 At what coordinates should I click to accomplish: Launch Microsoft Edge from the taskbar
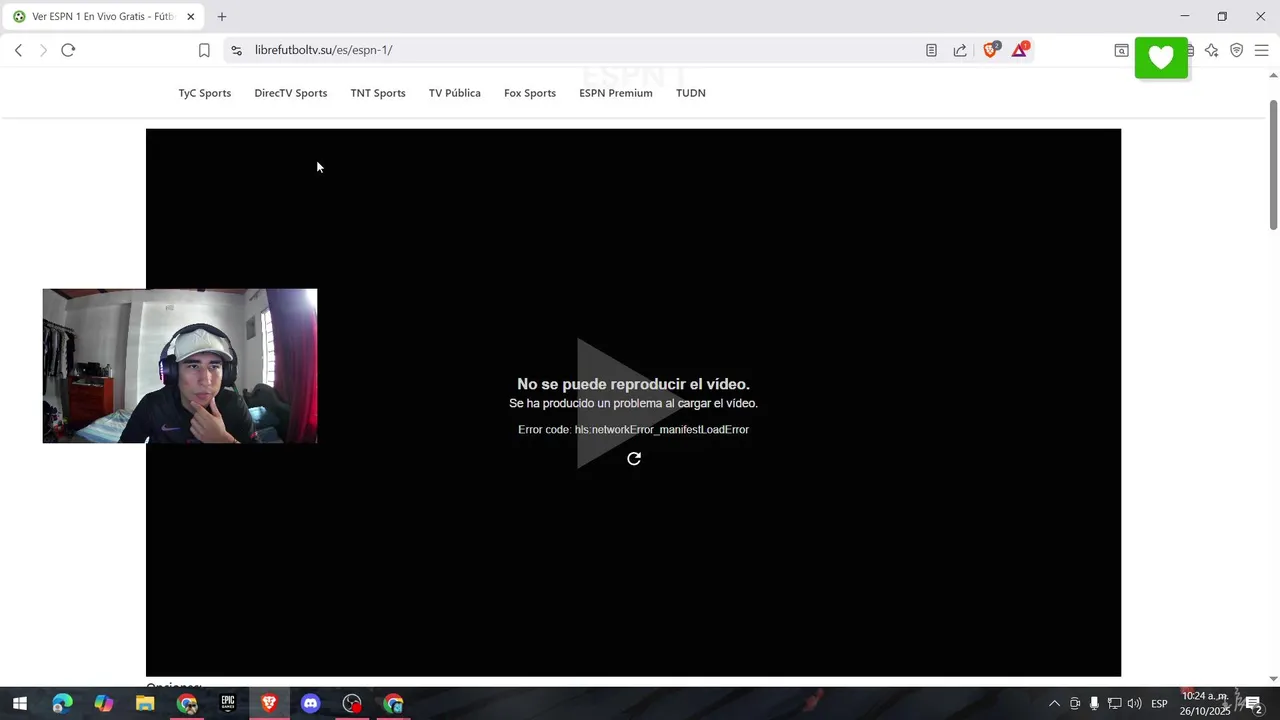click(x=62, y=704)
